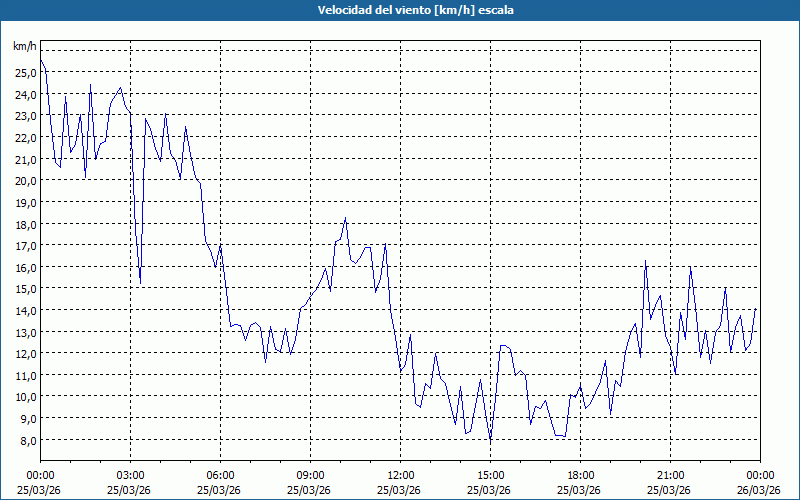Click the 21:00 time axis label
This screenshot has height=500, width=800.
tap(670, 475)
